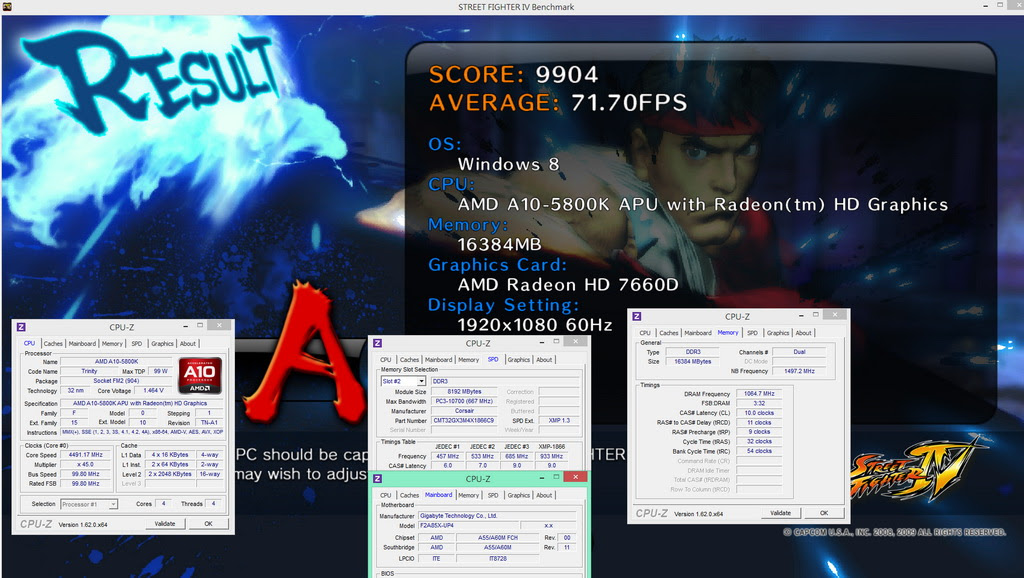
Task: Click the XMP-1866 timings column header
Action: pos(552,447)
